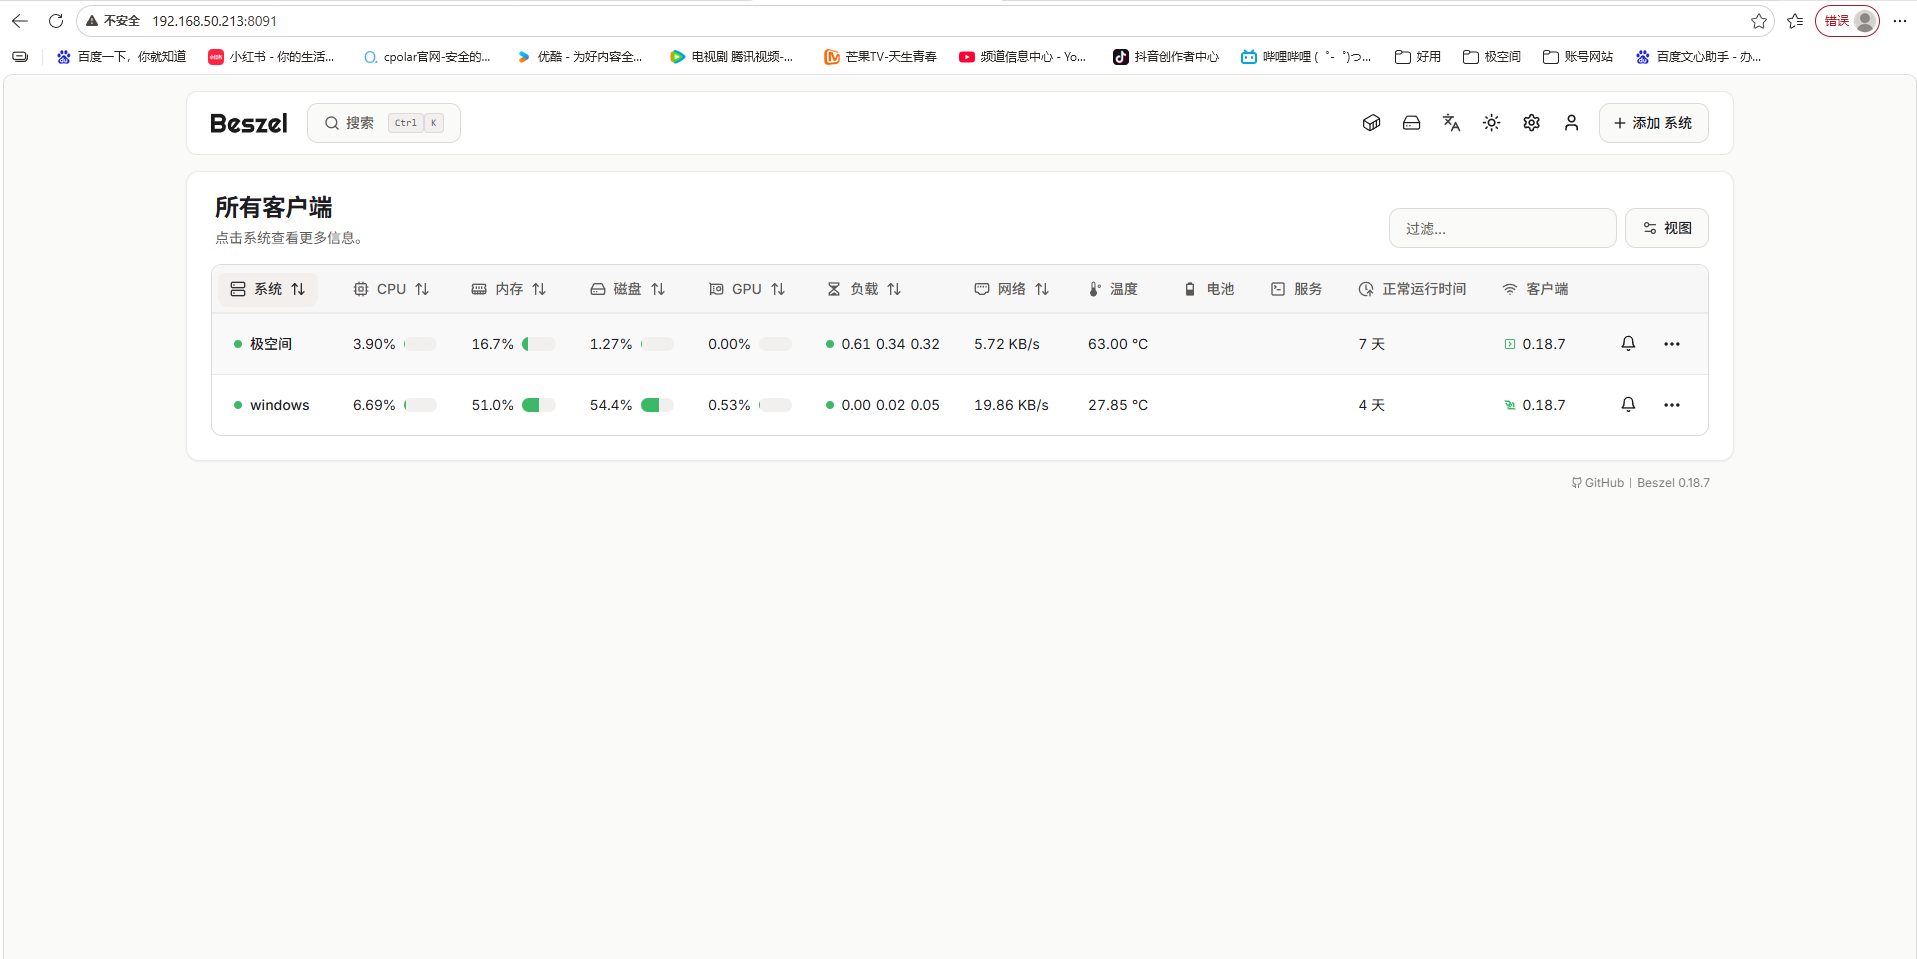Click the 添加 系统 button
The height and width of the screenshot is (959, 1917).
click(1652, 123)
